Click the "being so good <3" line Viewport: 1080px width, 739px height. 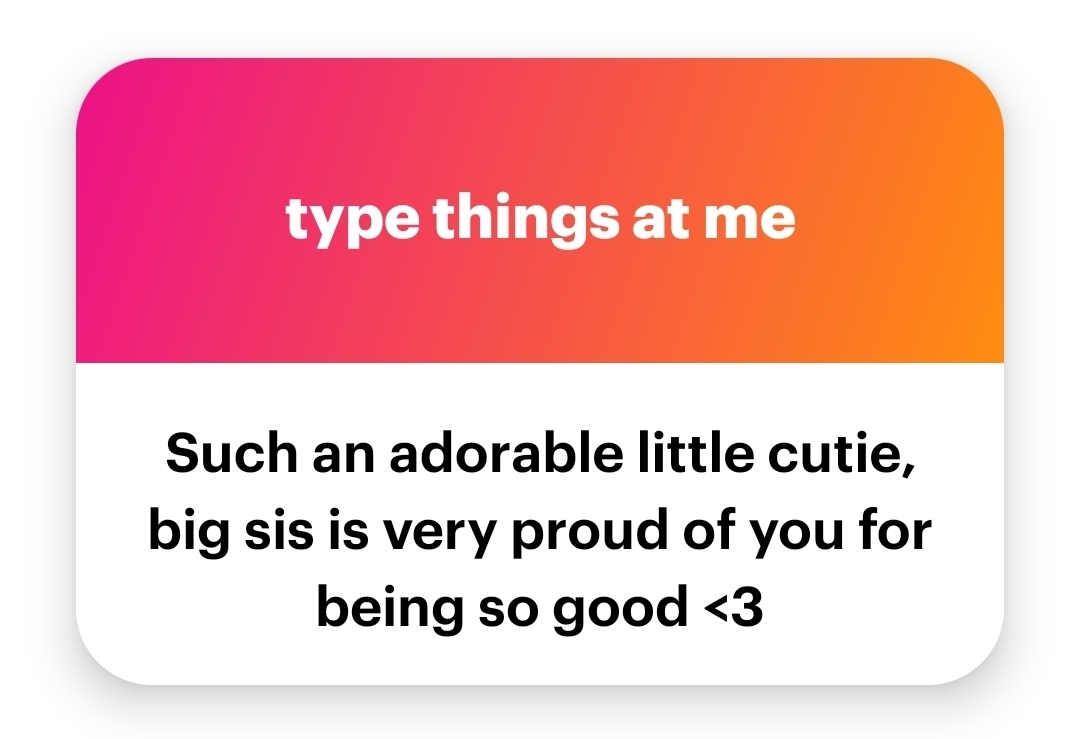(x=540, y=607)
